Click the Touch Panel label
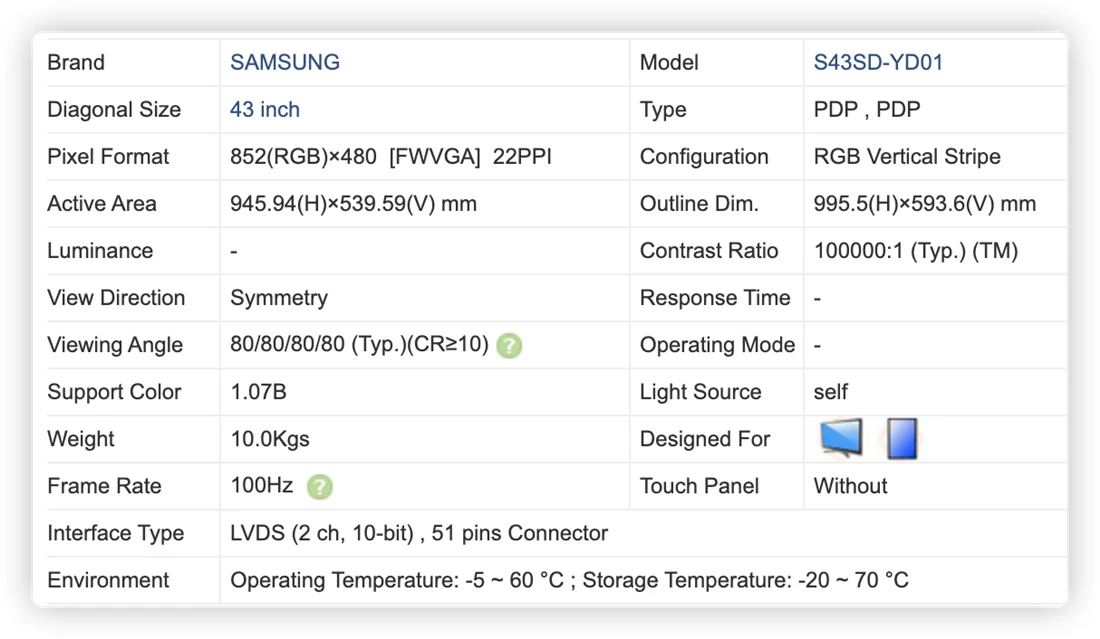1100x639 pixels. pyautogui.click(x=699, y=485)
